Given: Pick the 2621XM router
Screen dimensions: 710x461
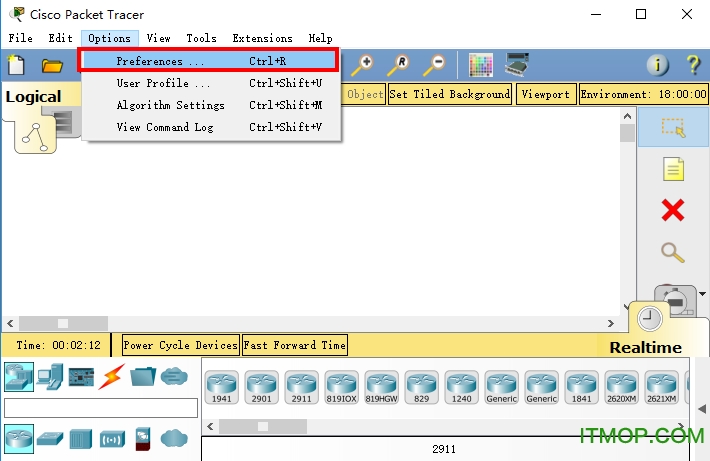Looking at the screenshot, I should pos(662,387).
